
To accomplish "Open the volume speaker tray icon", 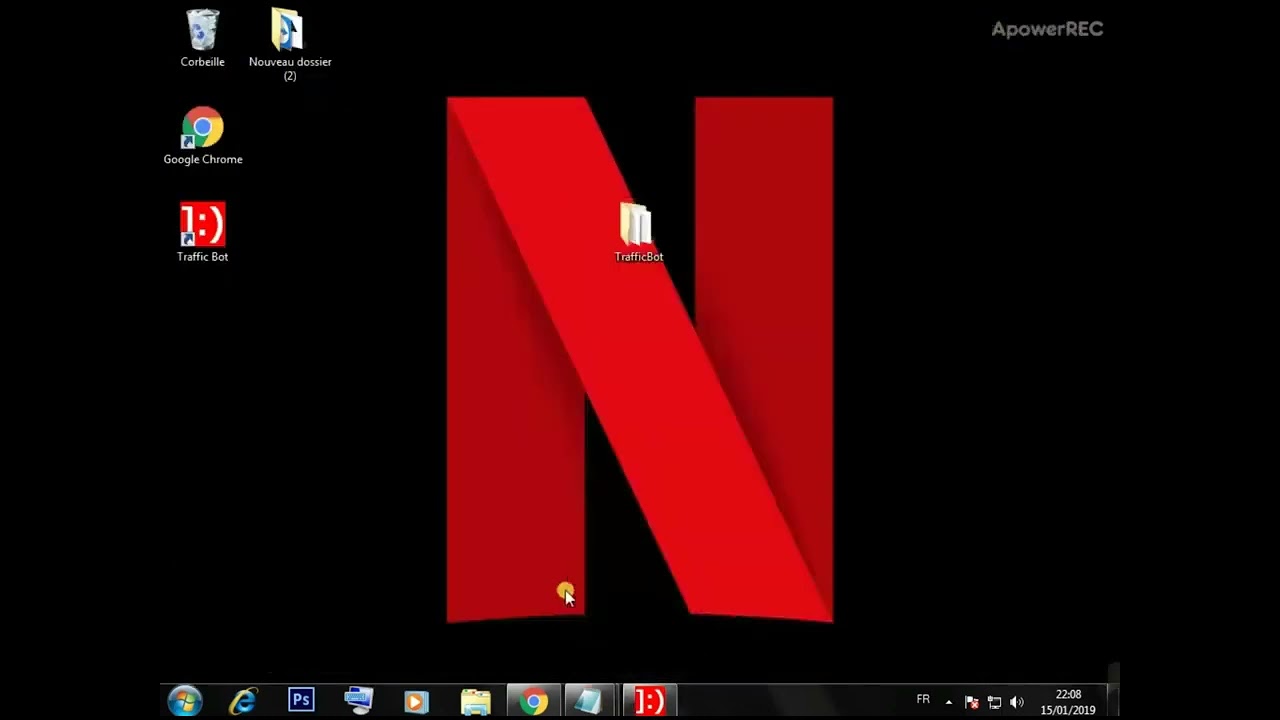I will point(1017,702).
